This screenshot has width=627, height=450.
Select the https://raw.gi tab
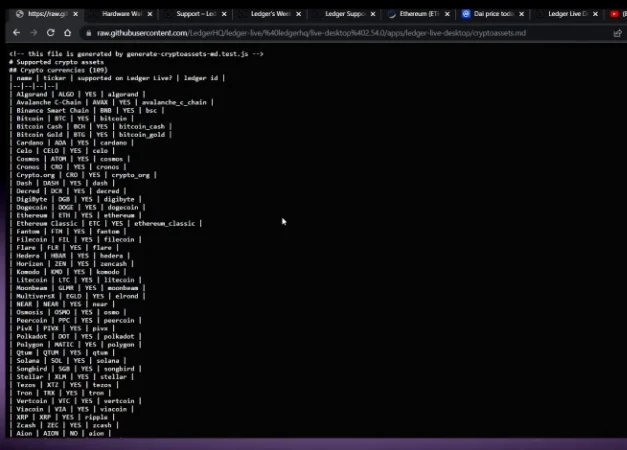47,14
